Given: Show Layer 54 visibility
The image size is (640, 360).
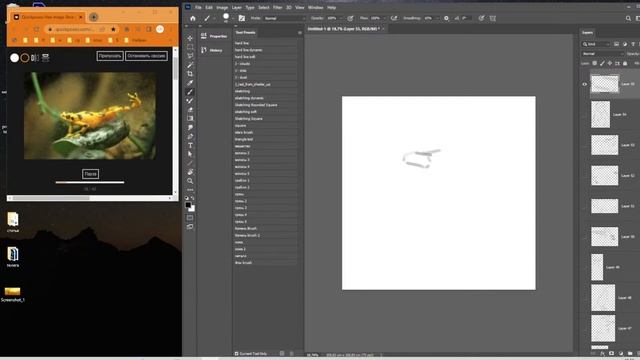Looking at the screenshot, I should coord(584,115).
